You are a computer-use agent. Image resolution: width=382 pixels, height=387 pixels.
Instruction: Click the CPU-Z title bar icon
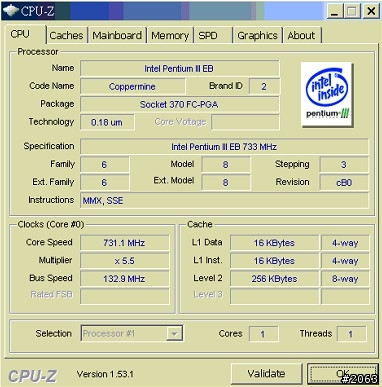pyautogui.click(x=10, y=11)
